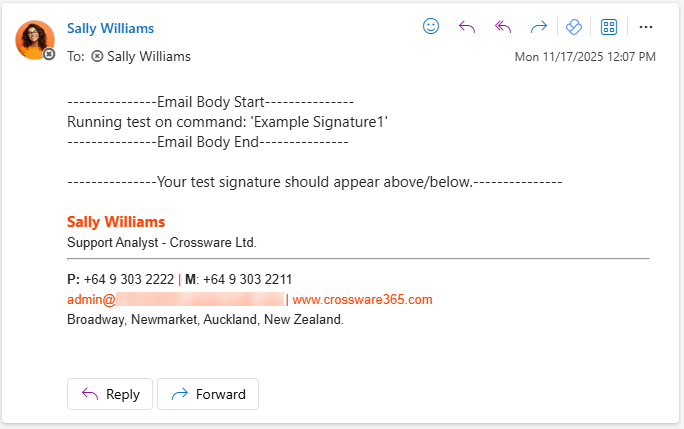The width and height of the screenshot is (684, 429).
Task: Click Sally Williams' profile avatar photo
Action: [34, 39]
